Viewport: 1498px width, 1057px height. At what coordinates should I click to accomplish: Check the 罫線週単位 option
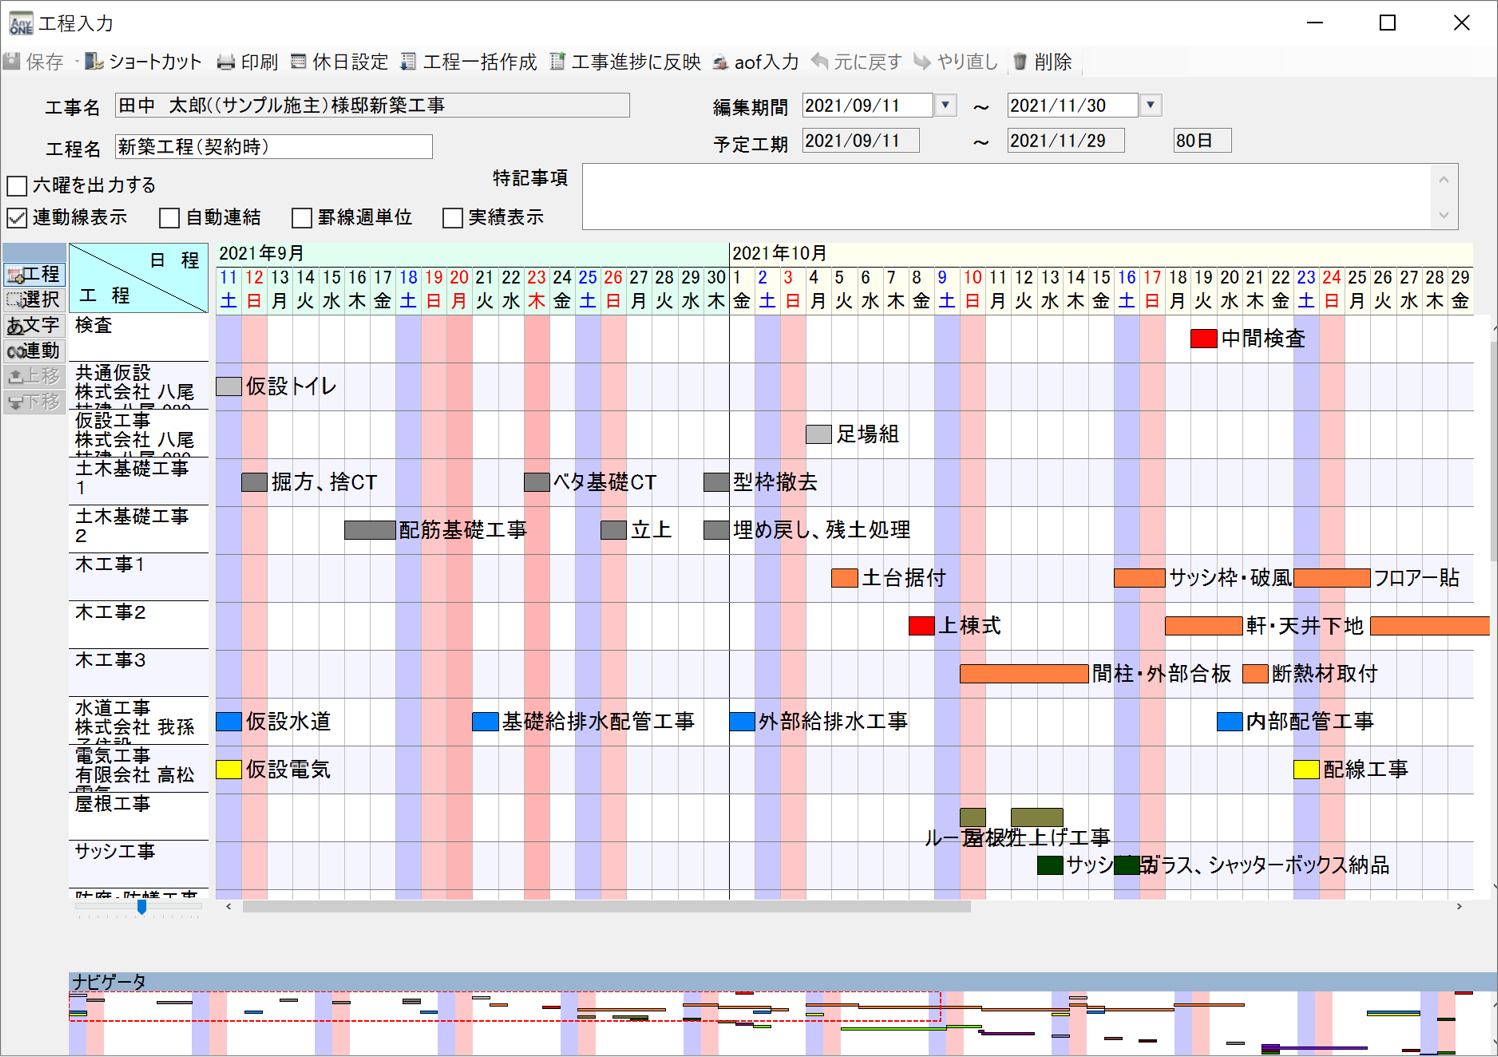(301, 217)
